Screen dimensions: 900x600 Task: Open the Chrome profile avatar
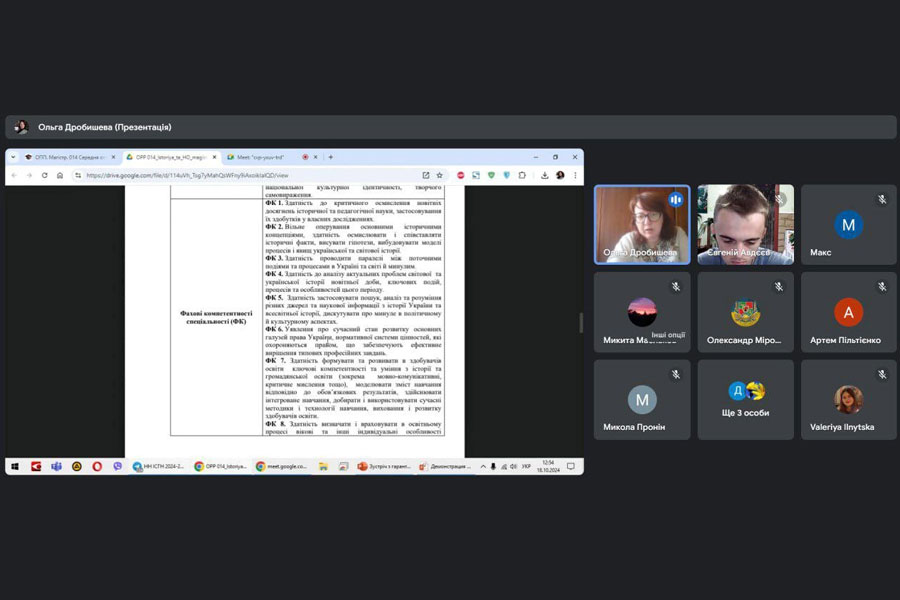tap(560, 175)
